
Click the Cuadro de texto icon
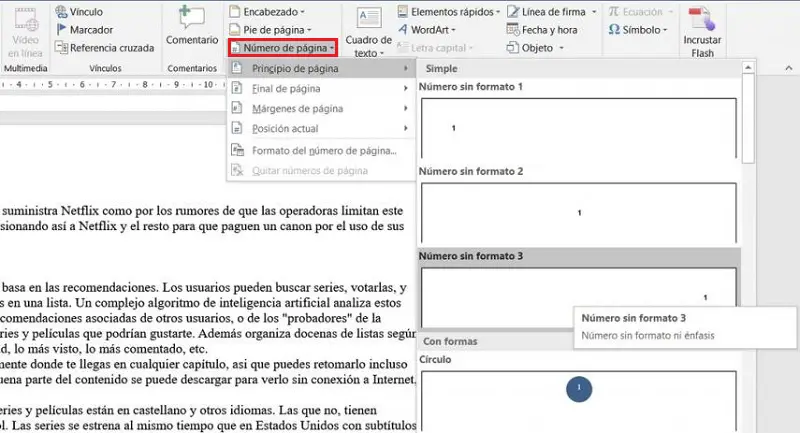(x=368, y=19)
